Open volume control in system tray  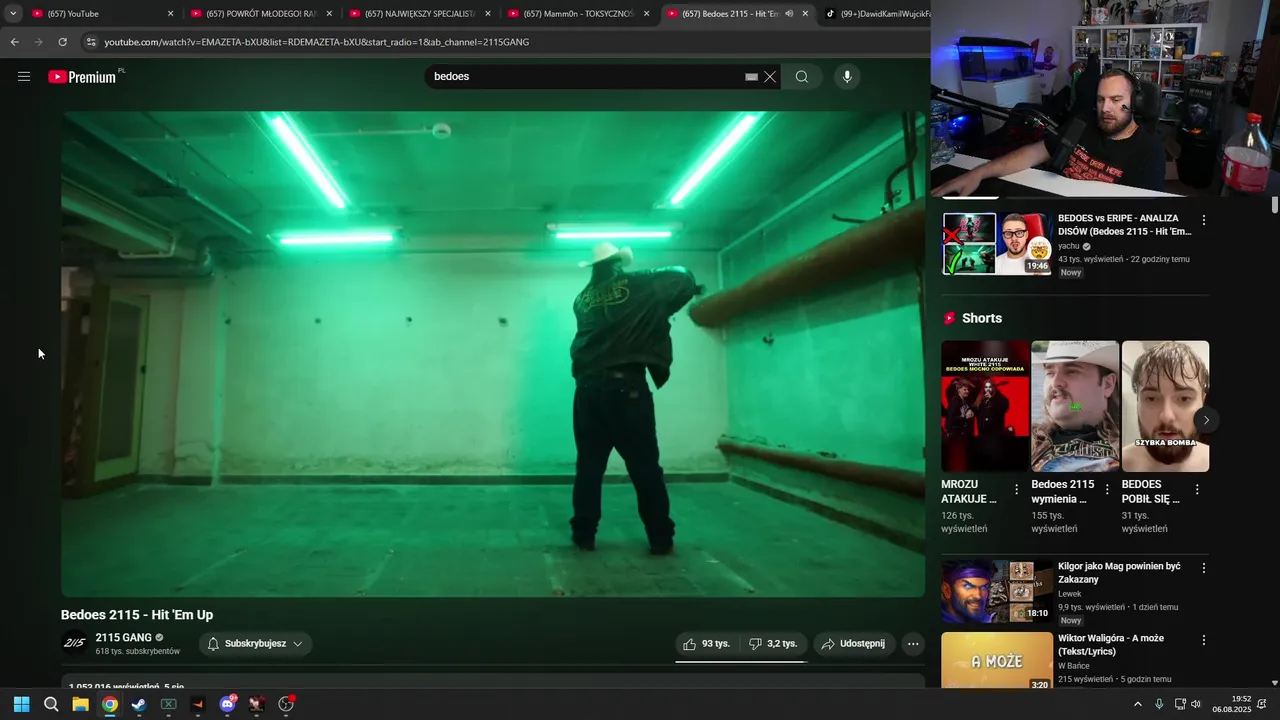(x=1196, y=704)
